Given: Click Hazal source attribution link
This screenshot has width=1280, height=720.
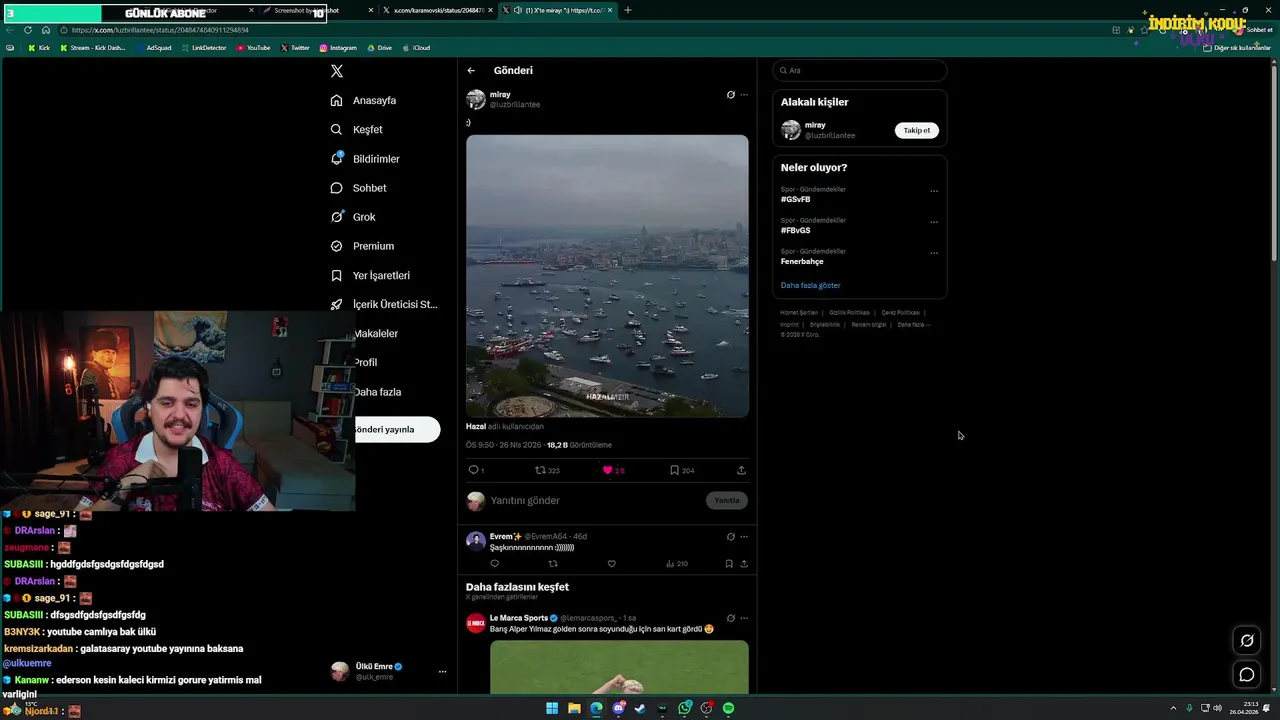Looking at the screenshot, I should 475,426.
